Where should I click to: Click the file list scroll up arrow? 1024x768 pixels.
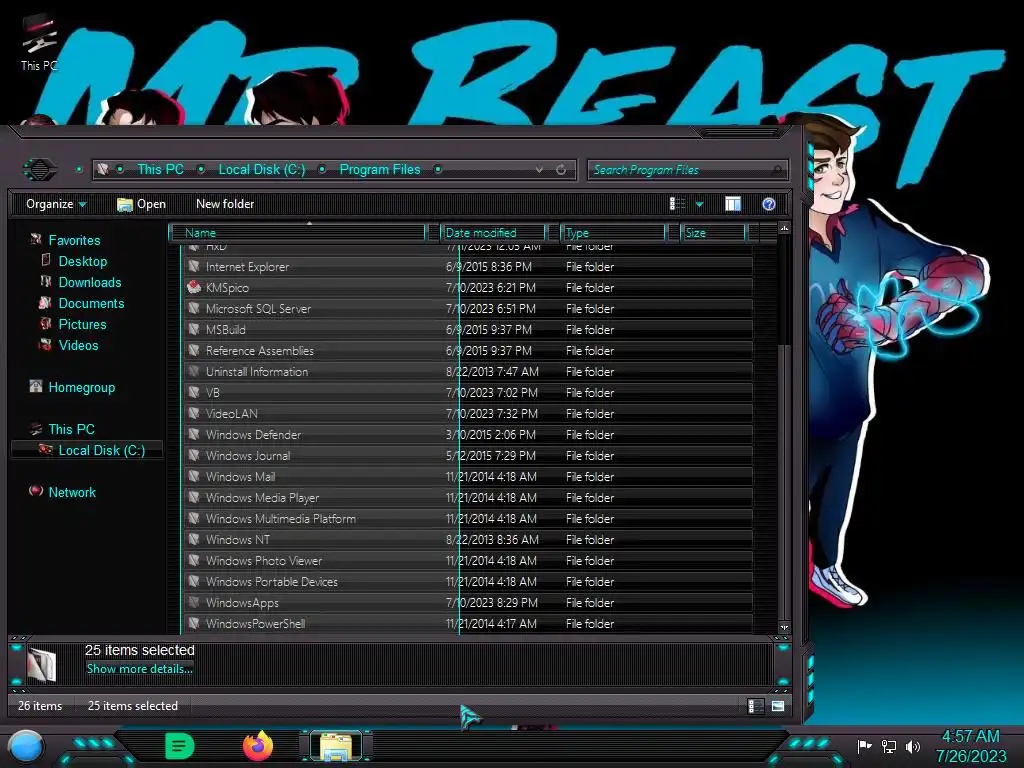click(x=784, y=228)
